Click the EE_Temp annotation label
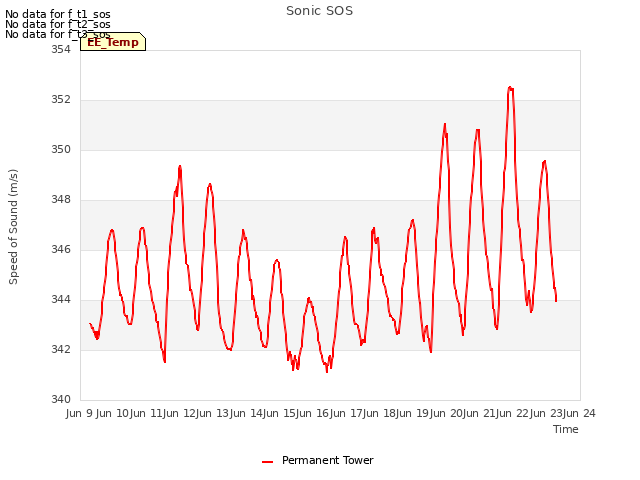Image resolution: width=640 pixels, height=480 pixels. (113, 42)
